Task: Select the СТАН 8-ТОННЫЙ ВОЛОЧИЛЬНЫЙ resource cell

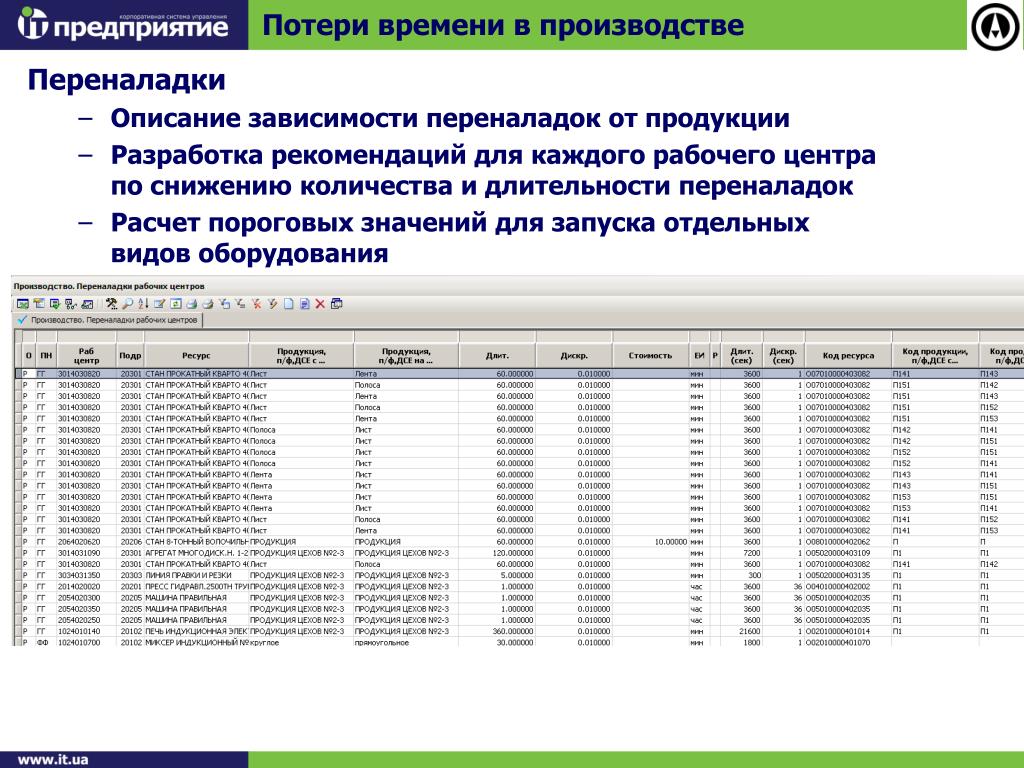Action: pos(196,542)
